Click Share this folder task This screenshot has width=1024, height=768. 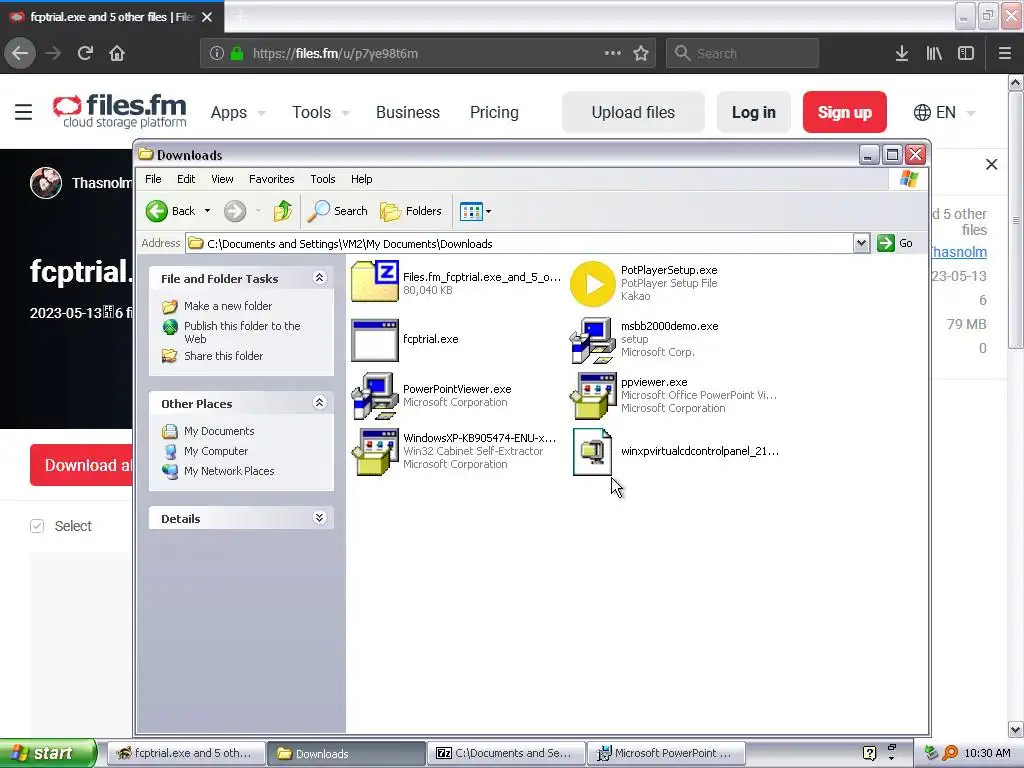pos(223,356)
